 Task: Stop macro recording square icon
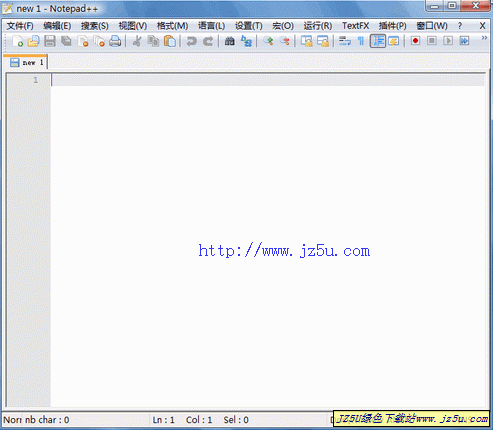click(x=432, y=41)
